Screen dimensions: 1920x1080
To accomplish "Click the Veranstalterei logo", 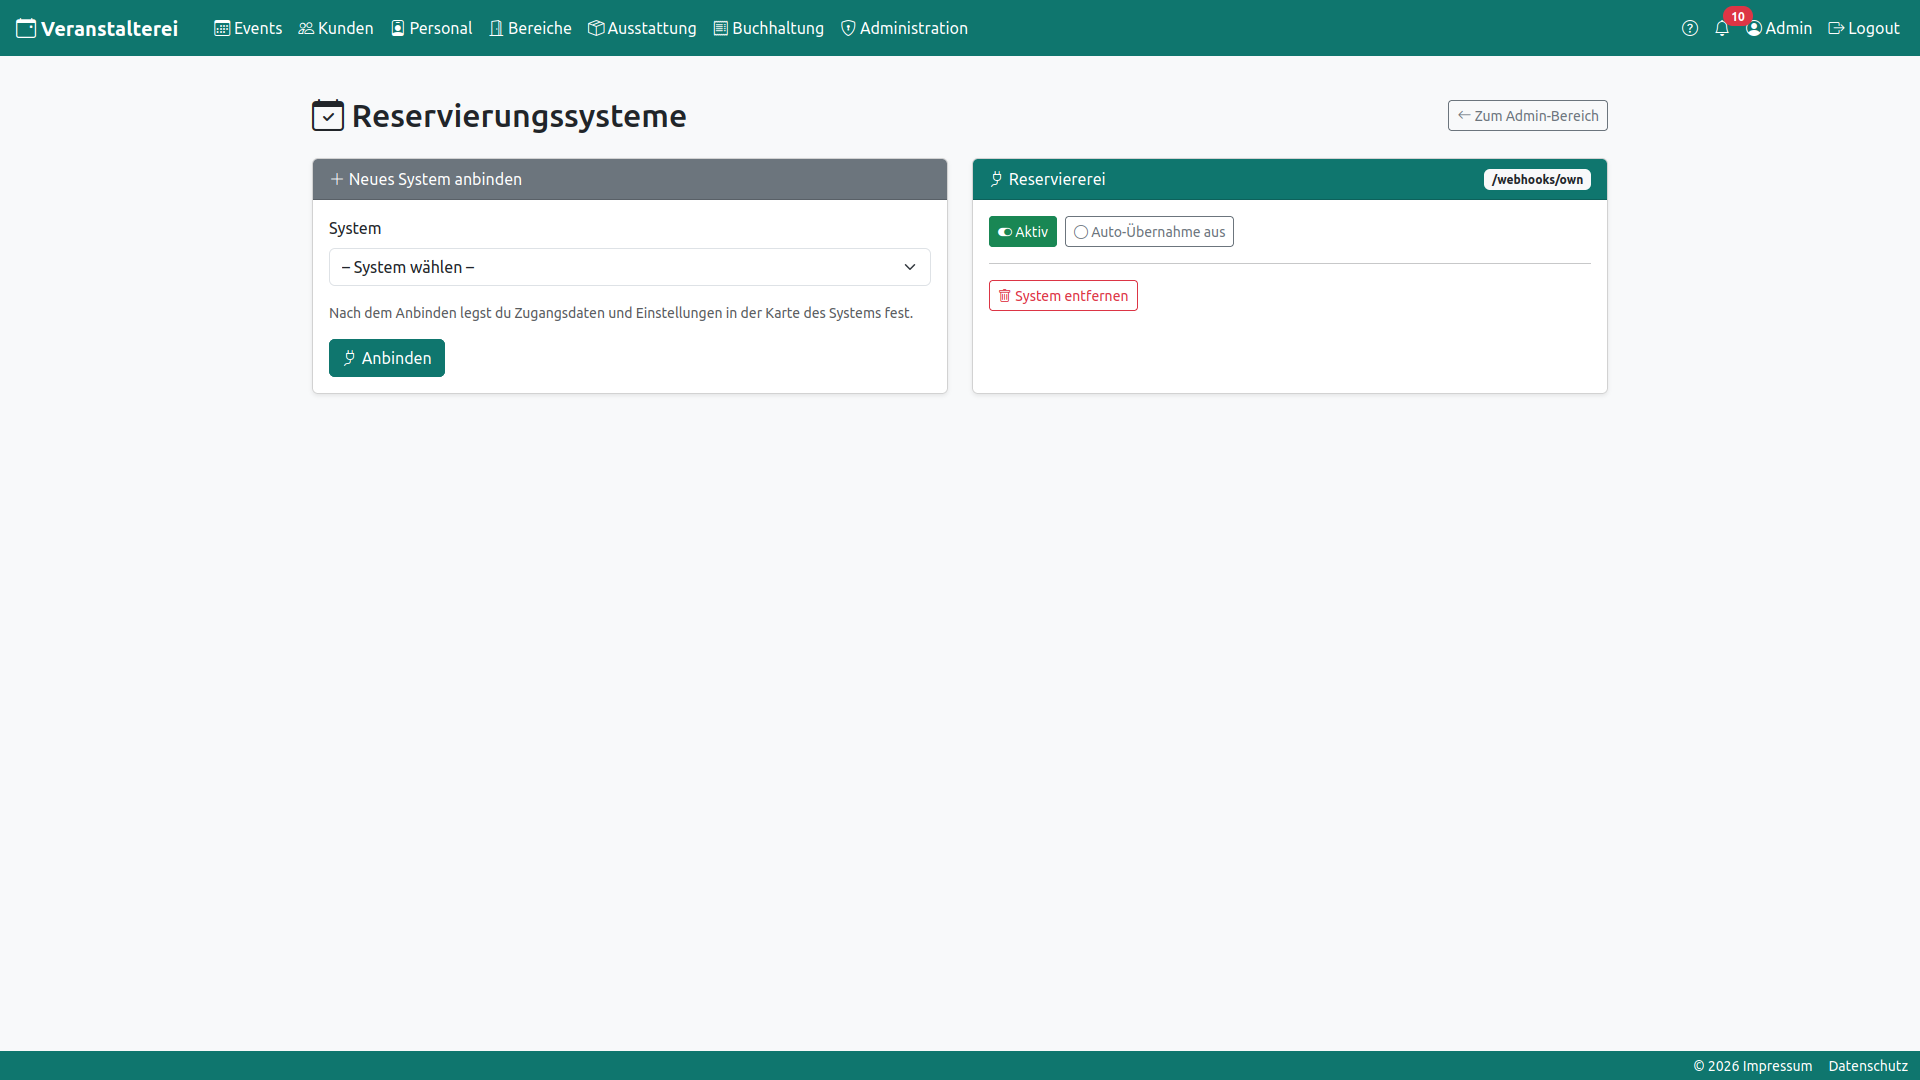I will tap(97, 28).
